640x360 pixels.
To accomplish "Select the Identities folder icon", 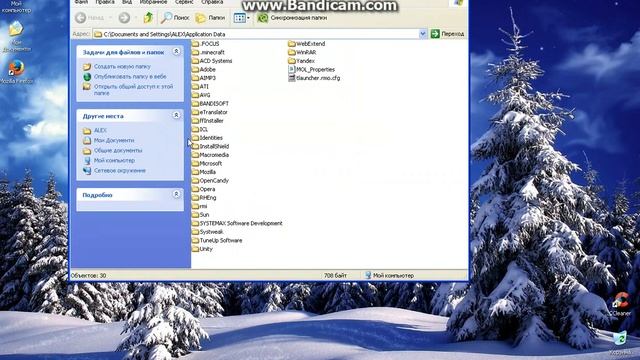I will [196, 138].
